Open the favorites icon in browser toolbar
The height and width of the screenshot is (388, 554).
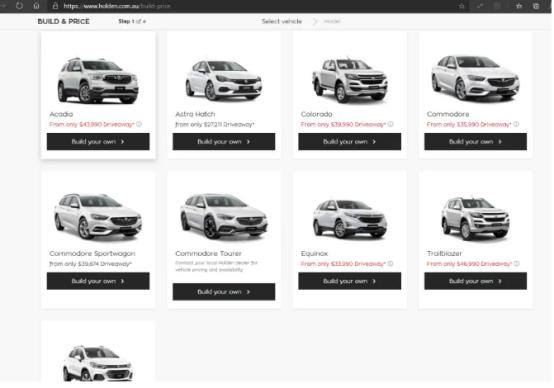(519, 6)
